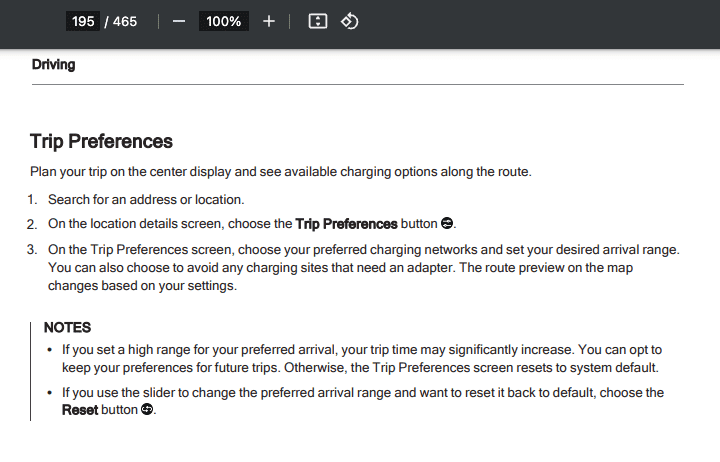Click the NOTES label
Screen dimensions: 720x462
68,327
